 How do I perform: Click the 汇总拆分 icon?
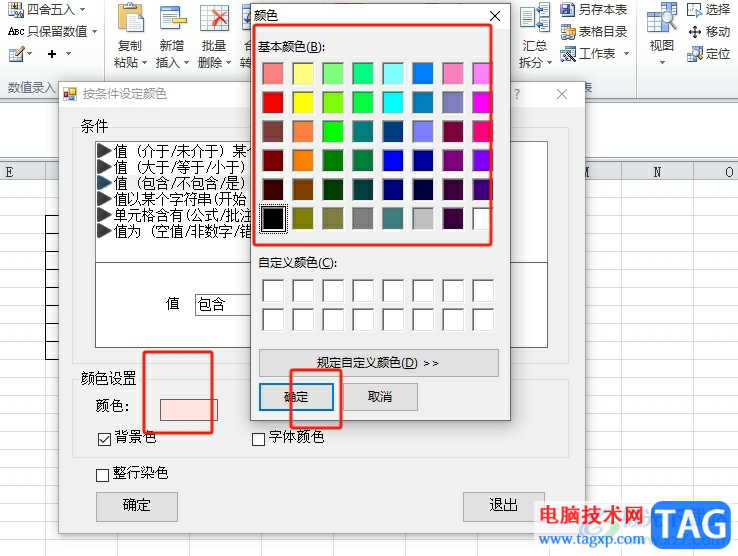(x=535, y=18)
